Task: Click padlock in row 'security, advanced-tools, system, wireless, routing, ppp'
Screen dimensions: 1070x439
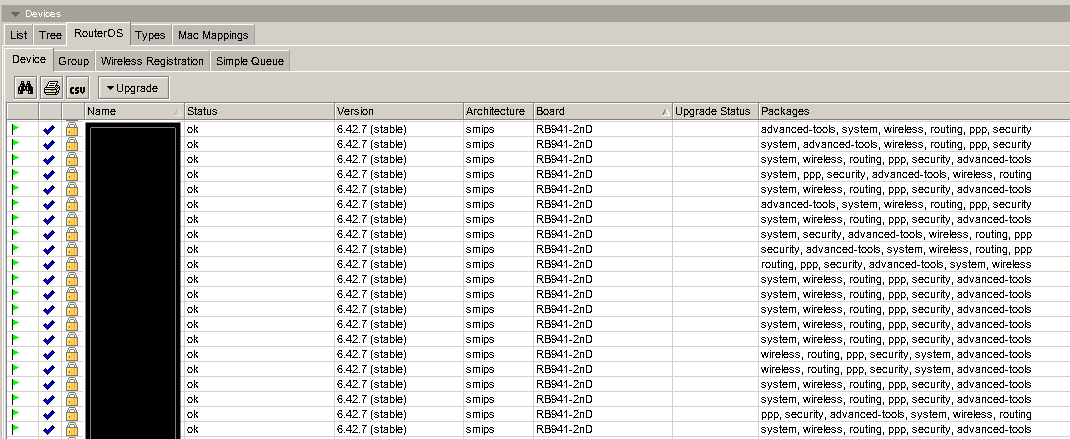Action: click(72, 249)
